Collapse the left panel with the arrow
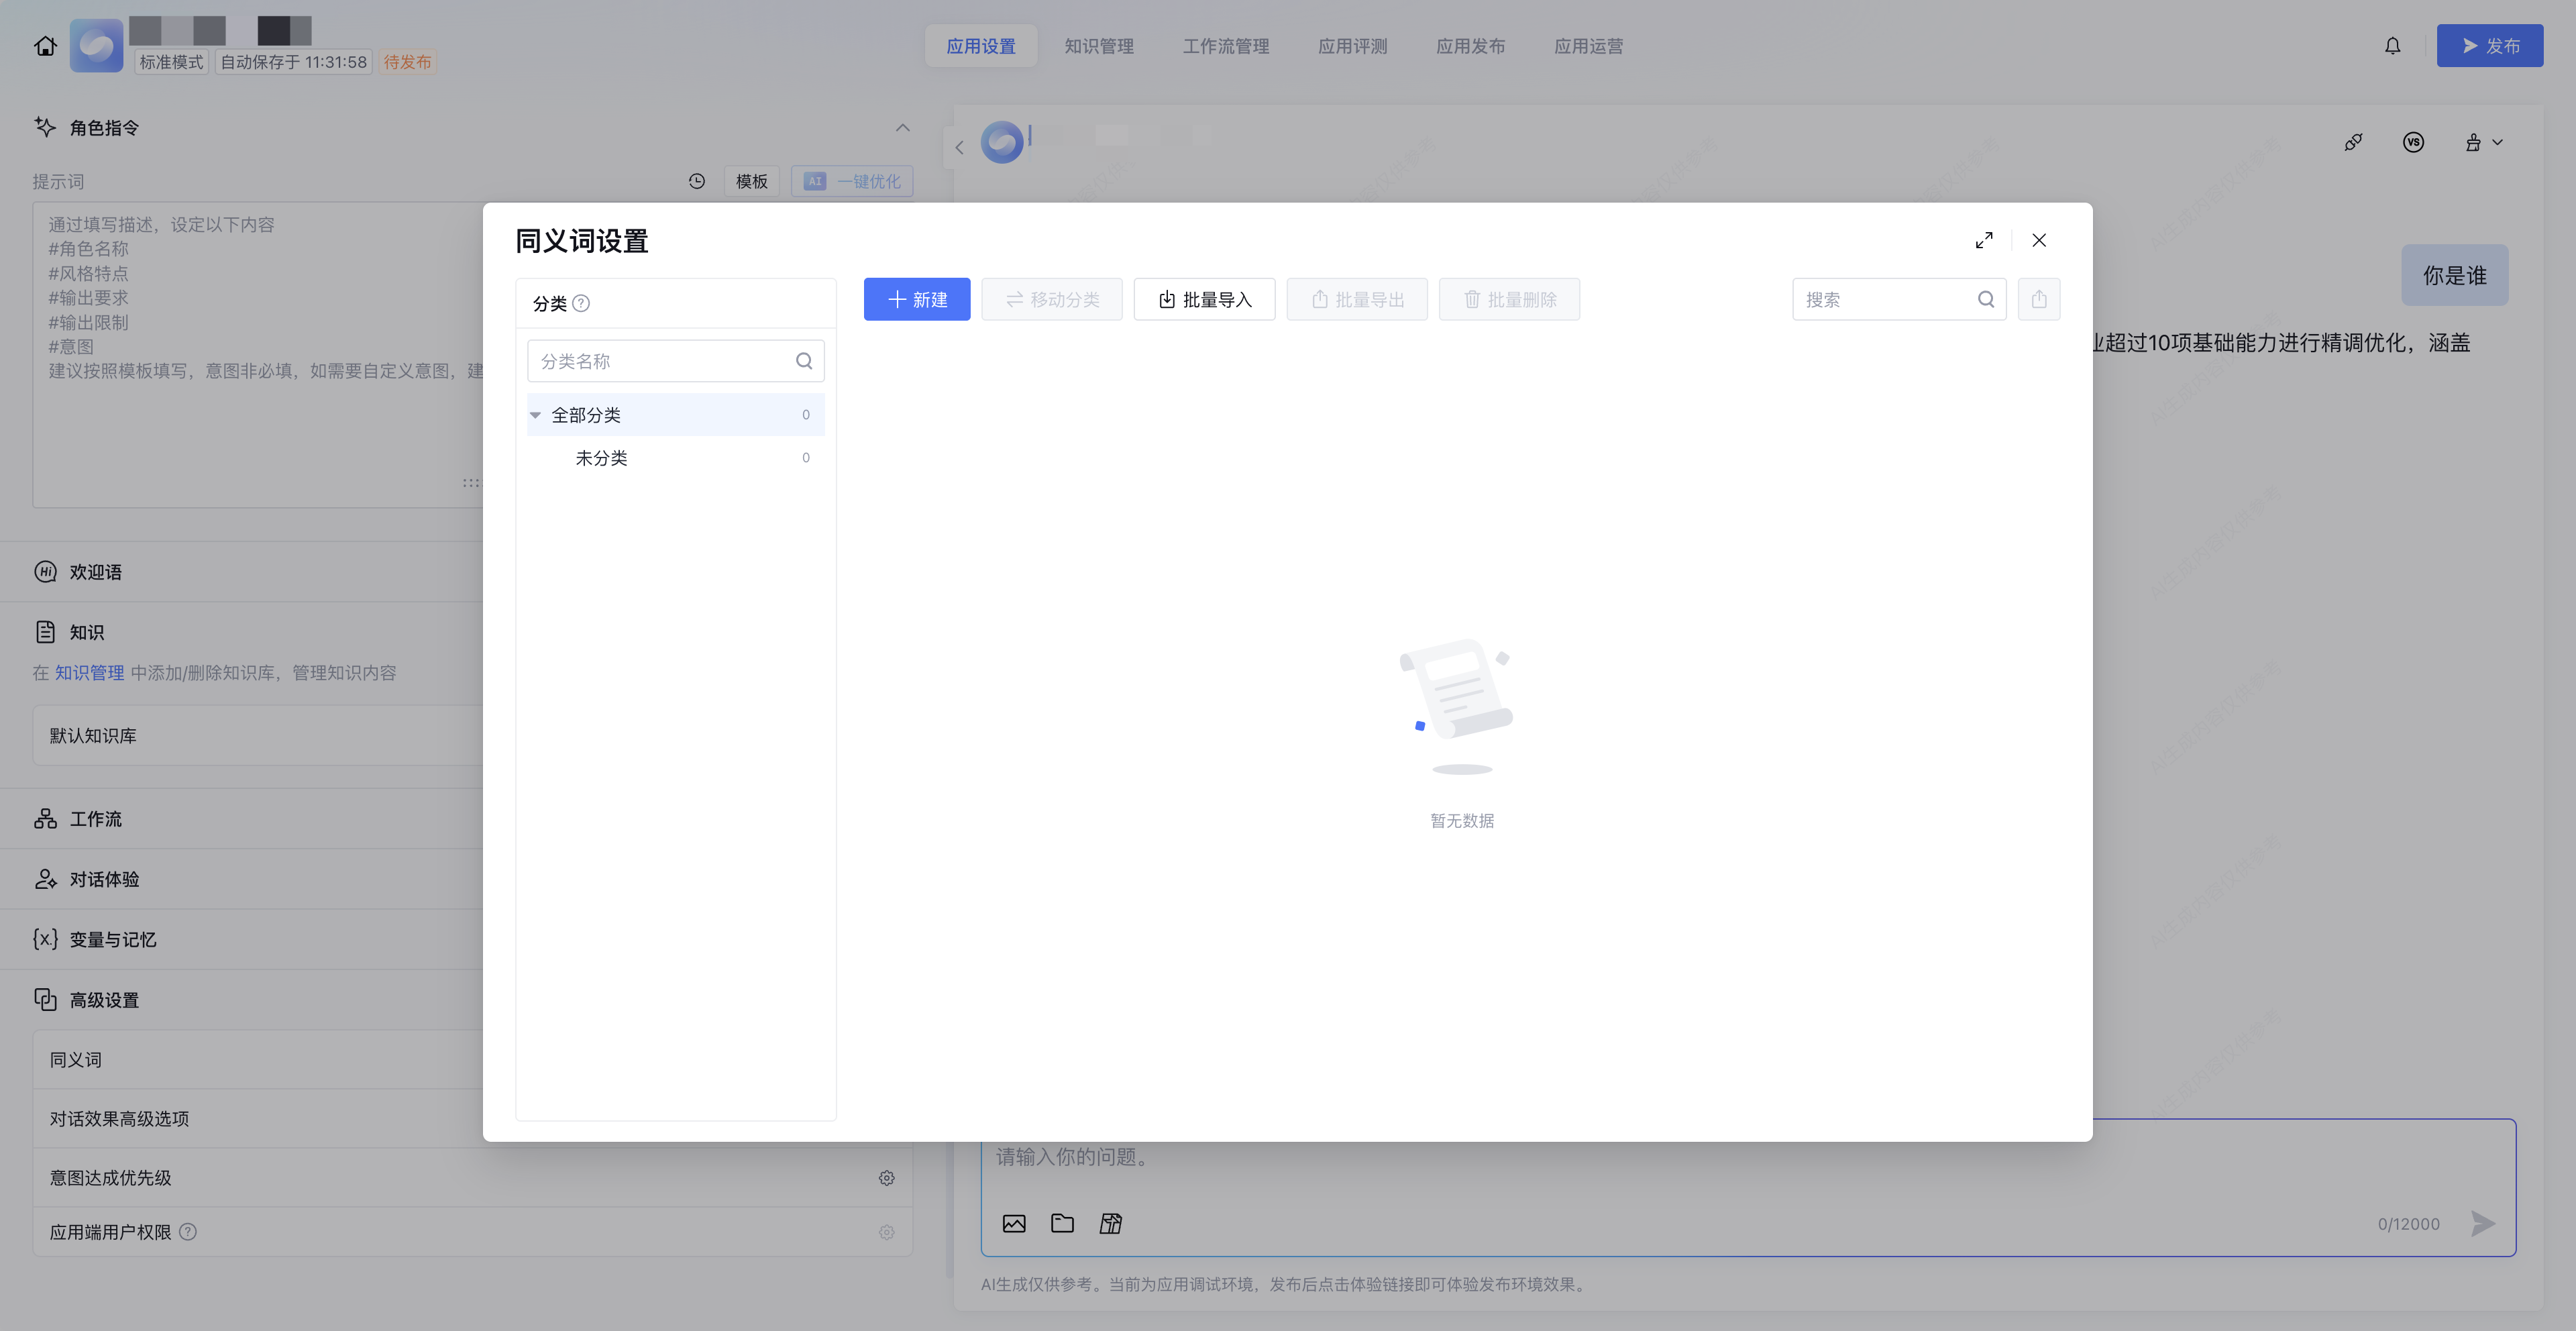This screenshot has width=2576, height=1331. 959,148
